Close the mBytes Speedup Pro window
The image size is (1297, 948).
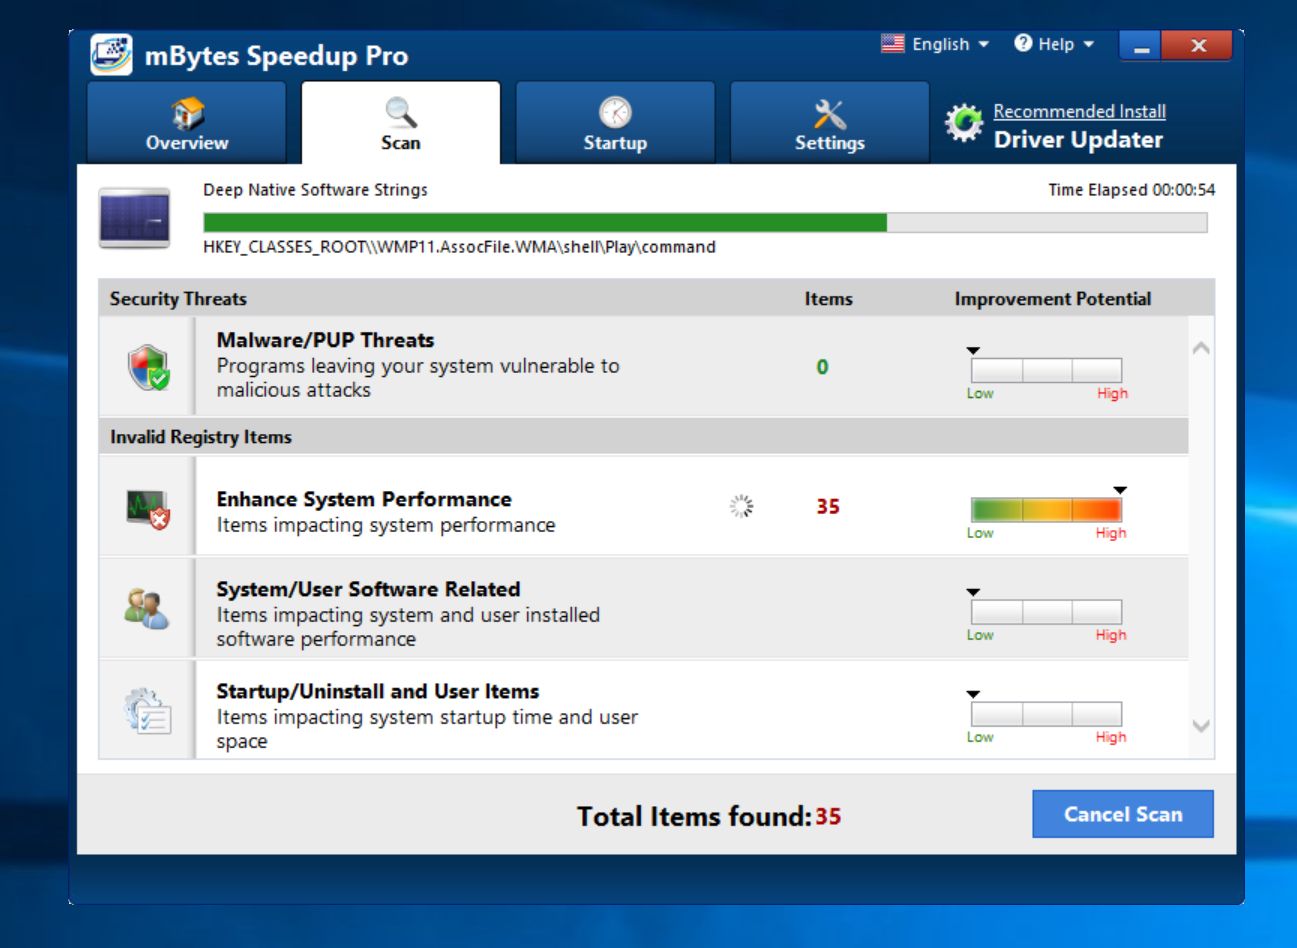click(x=1198, y=46)
